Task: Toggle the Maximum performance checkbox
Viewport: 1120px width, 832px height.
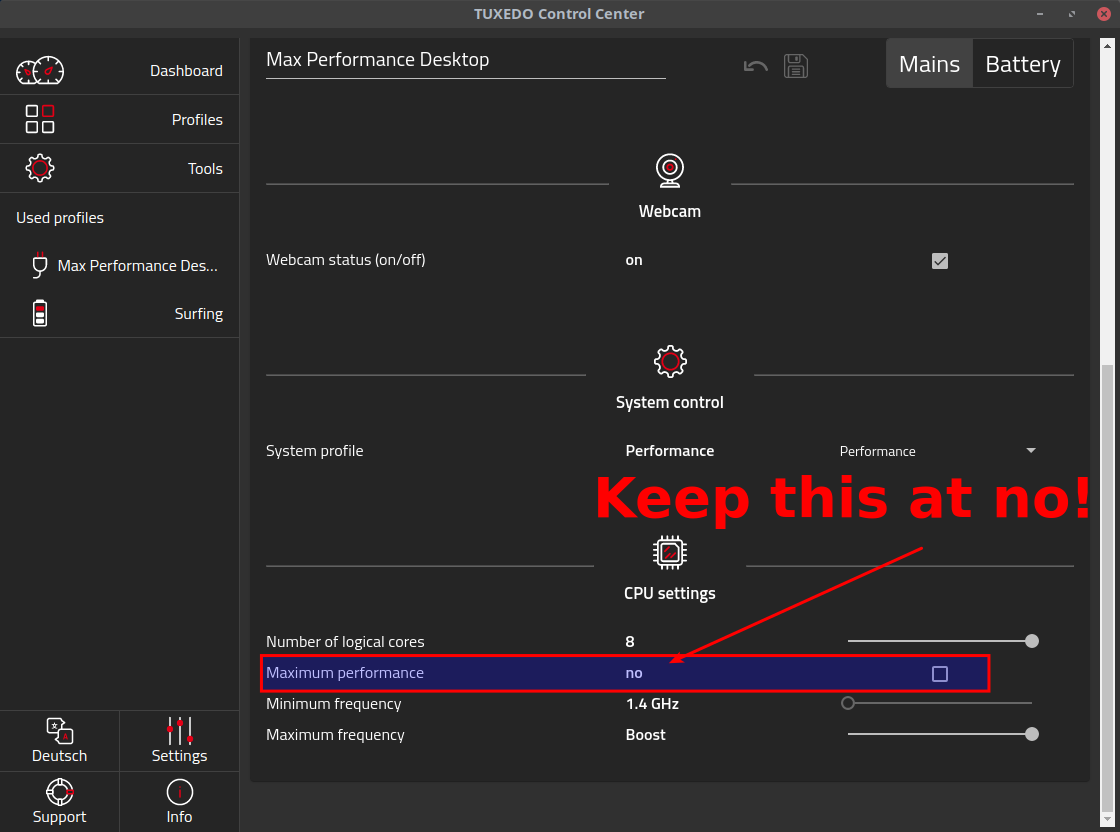Action: 940,673
